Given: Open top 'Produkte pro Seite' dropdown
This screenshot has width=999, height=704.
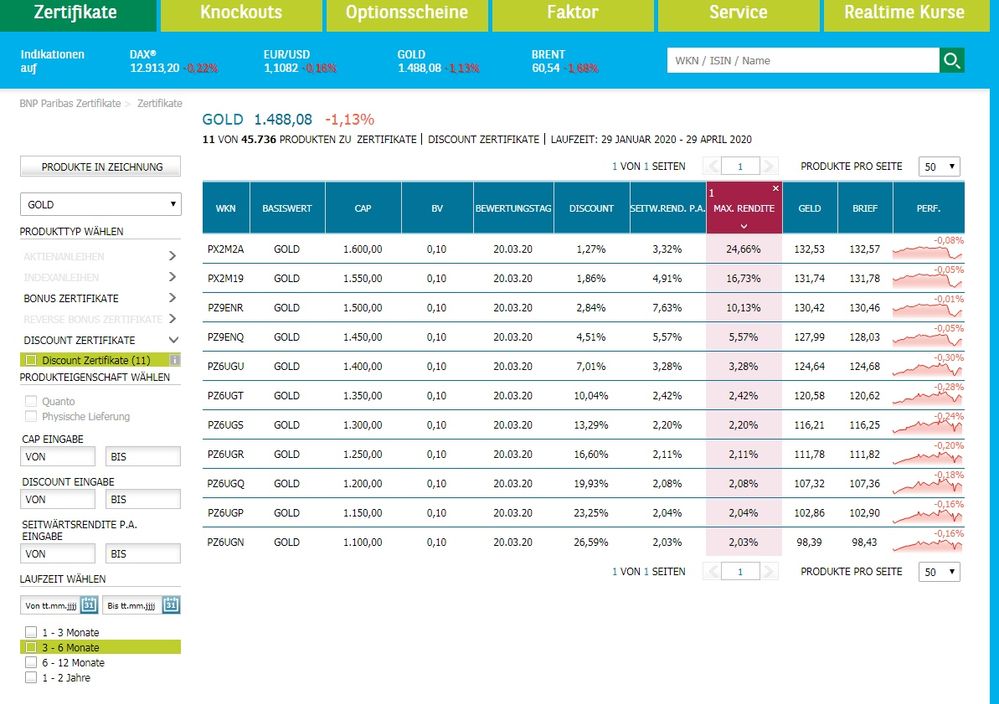Looking at the screenshot, I should [940, 167].
